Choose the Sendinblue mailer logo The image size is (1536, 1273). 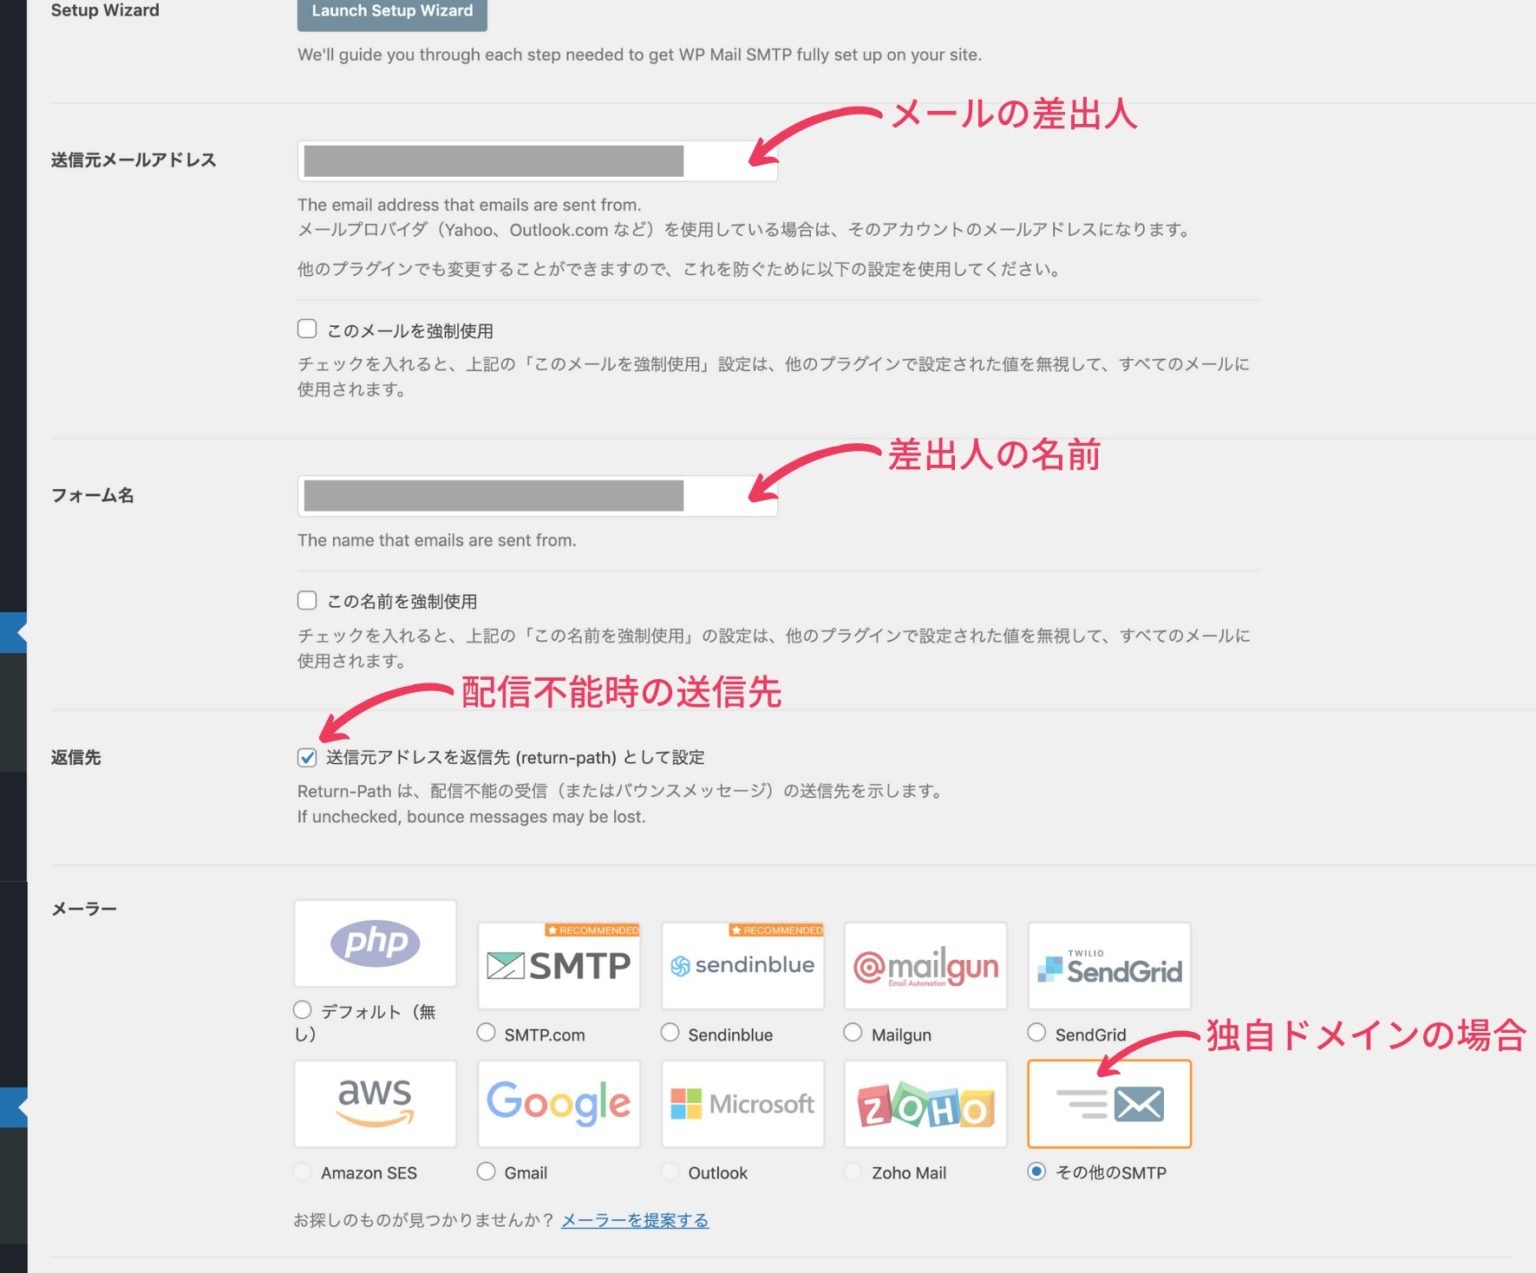click(x=742, y=965)
